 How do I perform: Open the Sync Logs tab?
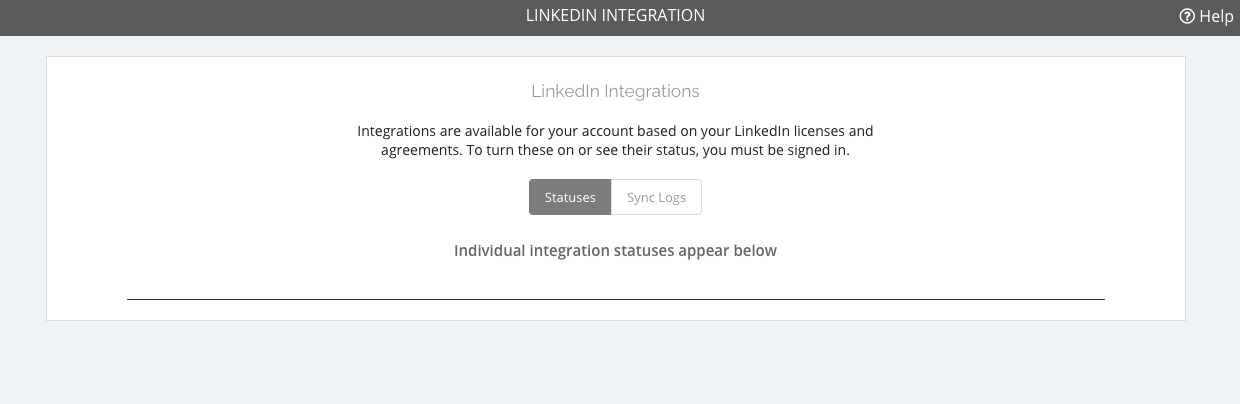point(656,197)
